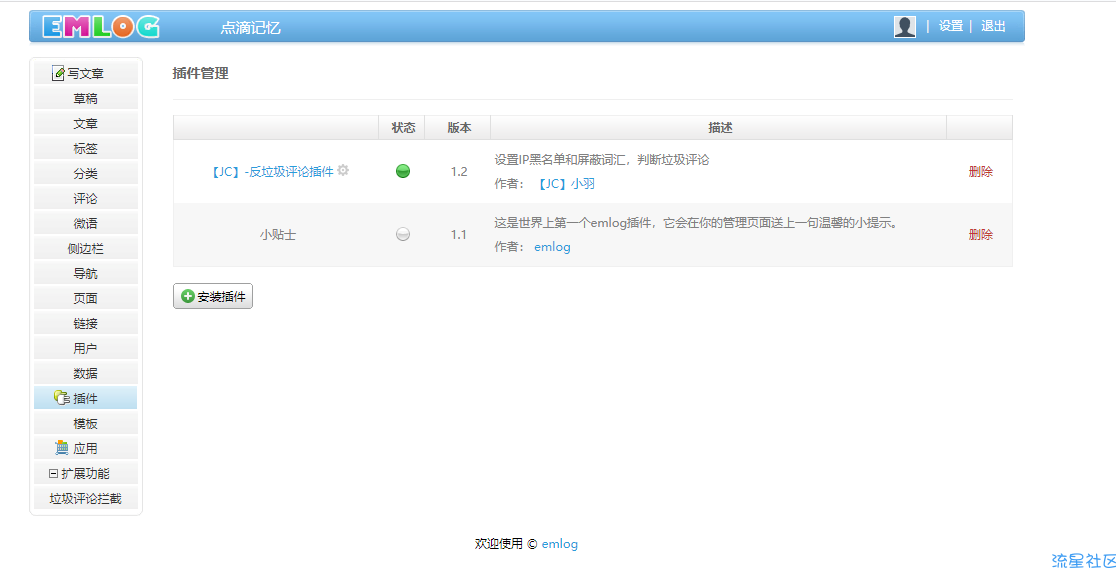1116x568 pixels.
Task: Activate the 小贴士 plugin via its gray status icon
Action: 403,234
